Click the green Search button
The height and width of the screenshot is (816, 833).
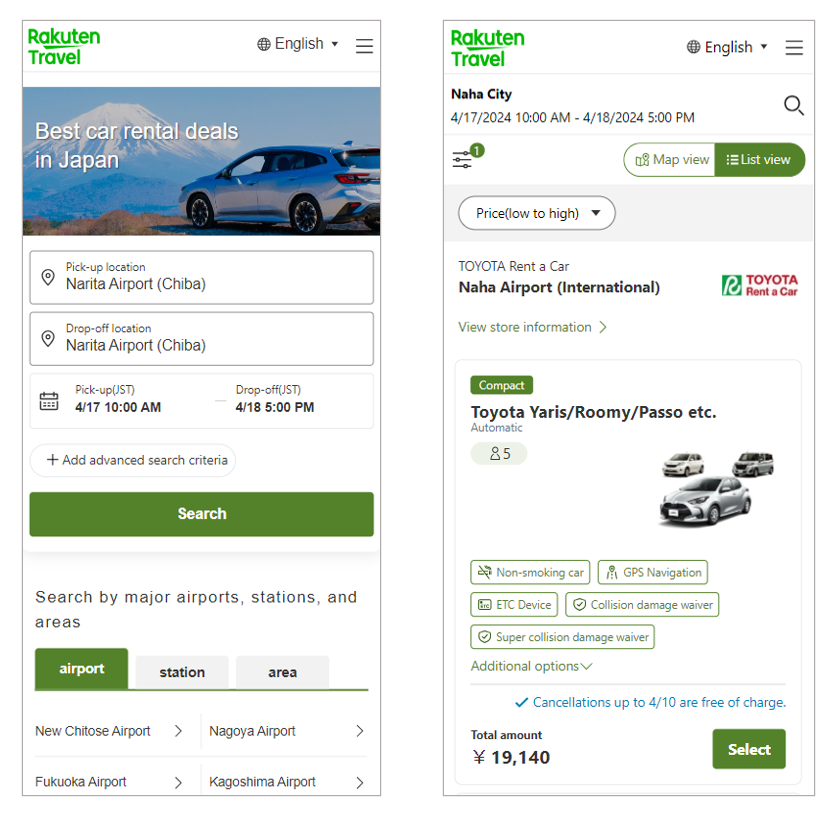[x=202, y=514]
